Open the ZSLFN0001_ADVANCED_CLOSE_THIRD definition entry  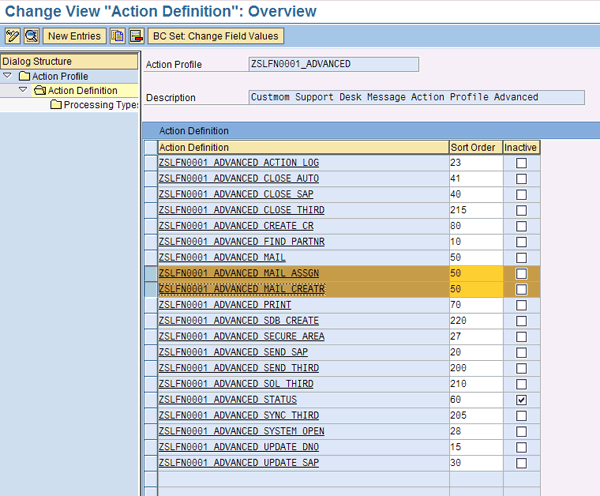pos(241,210)
